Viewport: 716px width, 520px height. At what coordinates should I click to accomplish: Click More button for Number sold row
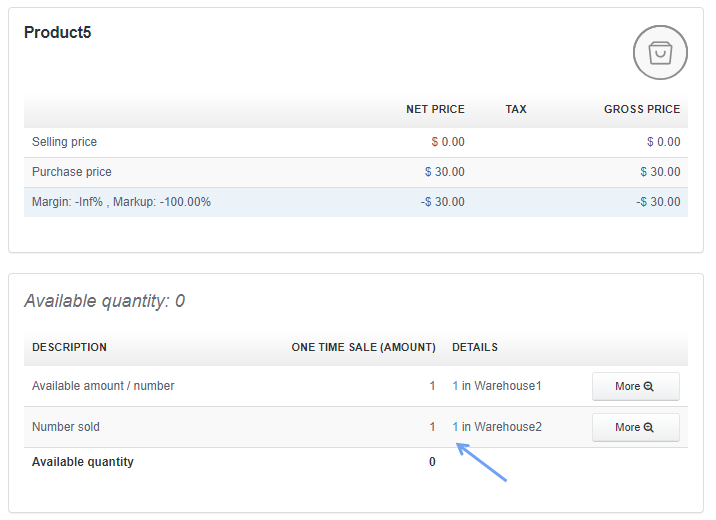pos(635,427)
